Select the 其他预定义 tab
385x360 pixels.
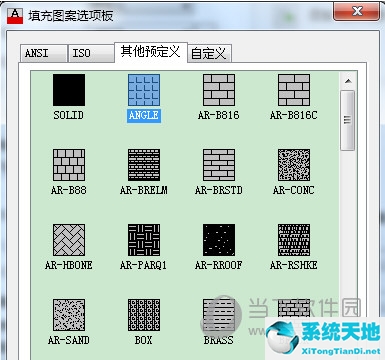tap(151, 52)
